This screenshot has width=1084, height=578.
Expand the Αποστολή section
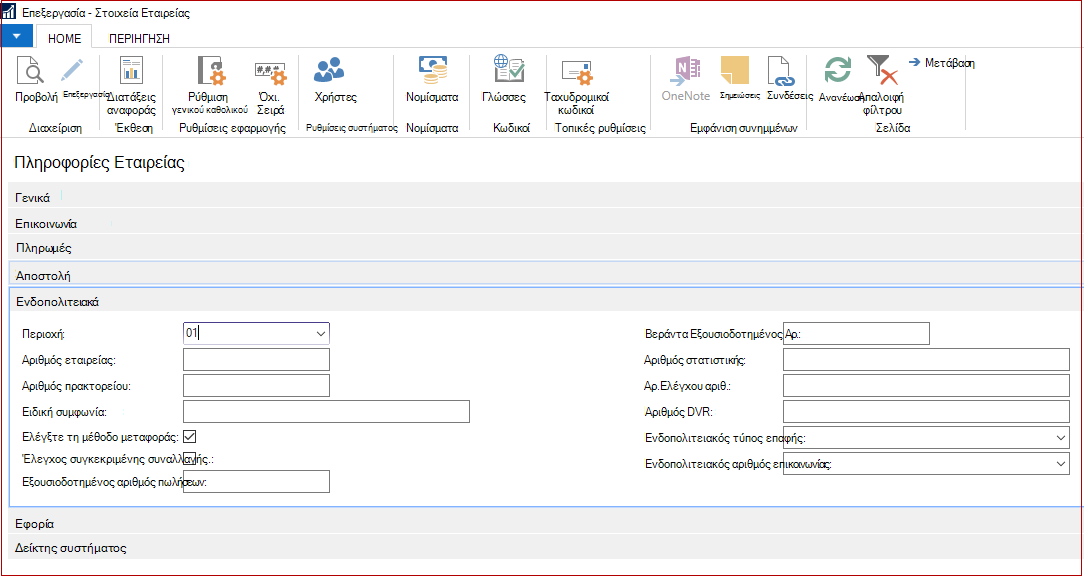tap(545, 275)
